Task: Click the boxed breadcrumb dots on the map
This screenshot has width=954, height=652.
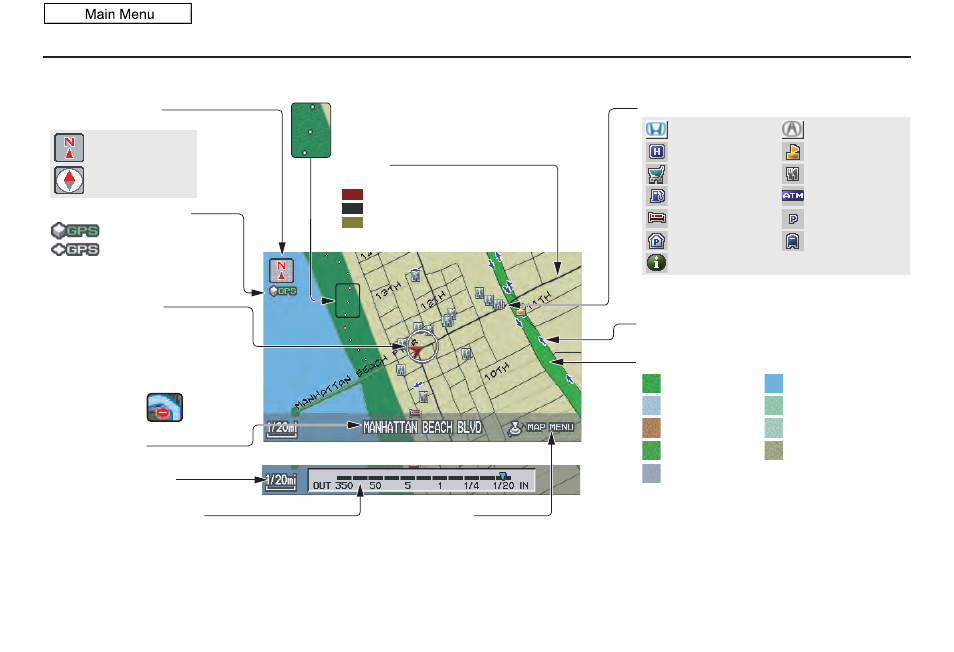Action: coord(347,300)
